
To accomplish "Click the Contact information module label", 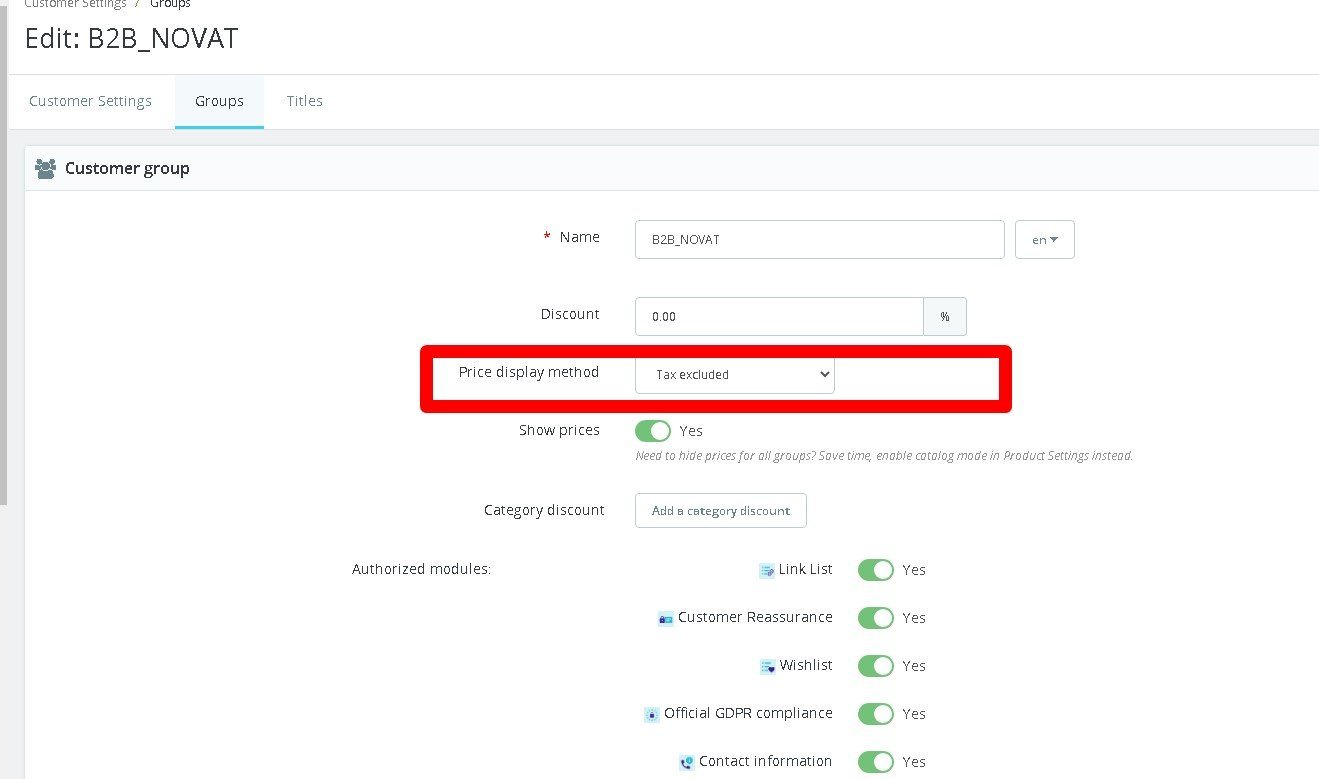I will pyautogui.click(x=765, y=761).
